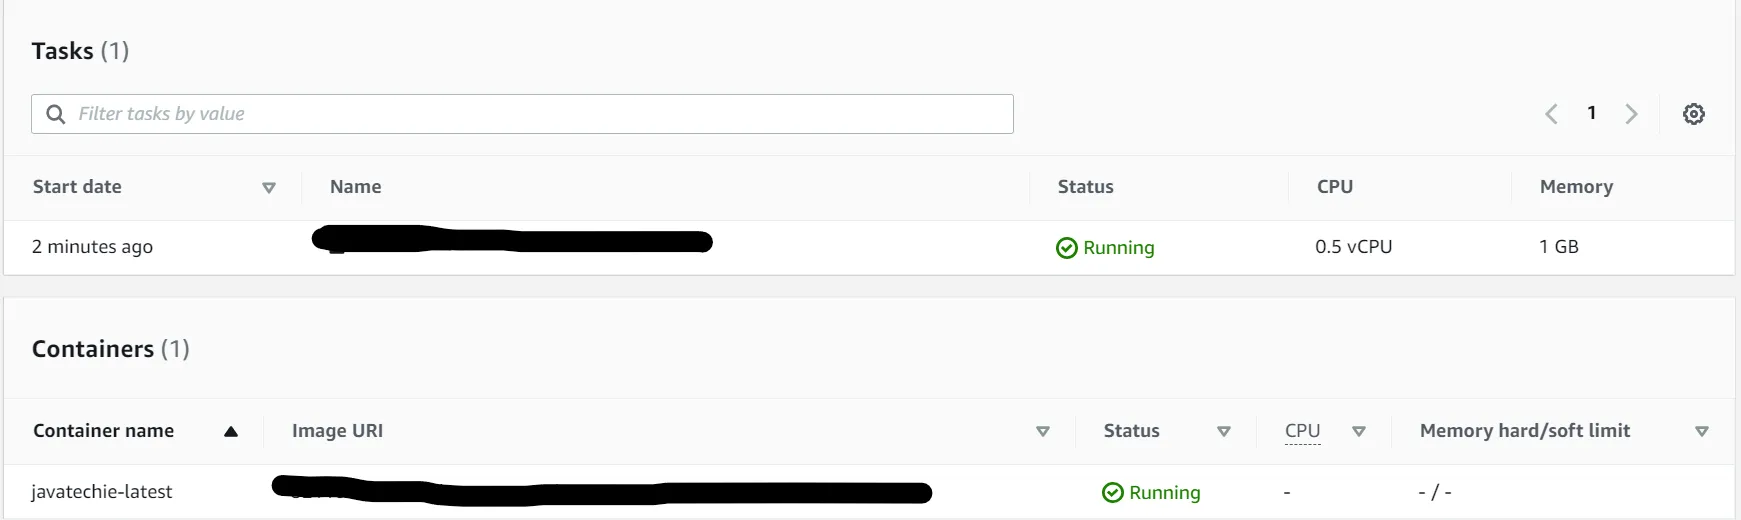Select page 1 in pagination
This screenshot has width=1741, height=520.
click(x=1591, y=113)
